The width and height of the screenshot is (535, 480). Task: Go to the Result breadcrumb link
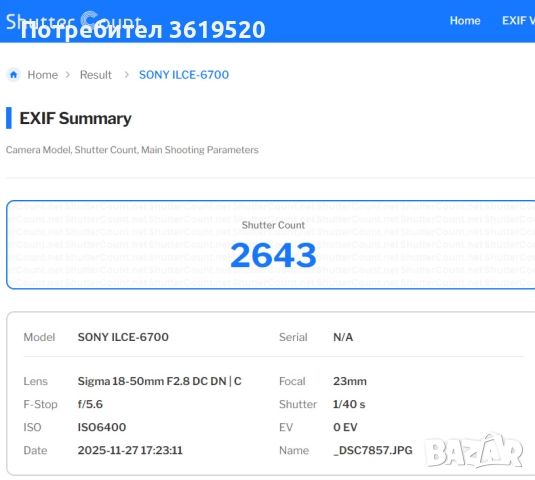point(96,75)
